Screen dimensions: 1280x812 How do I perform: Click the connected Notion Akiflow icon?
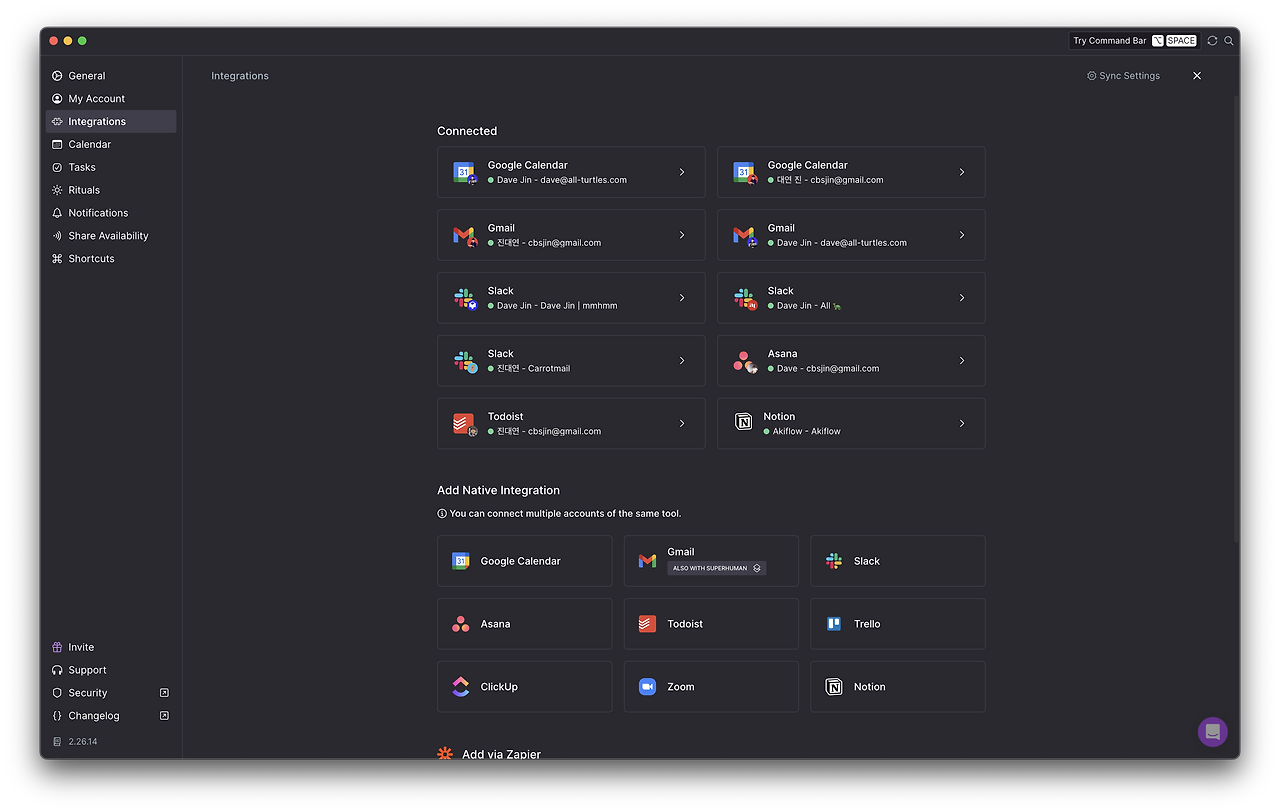pyautogui.click(x=743, y=423)
